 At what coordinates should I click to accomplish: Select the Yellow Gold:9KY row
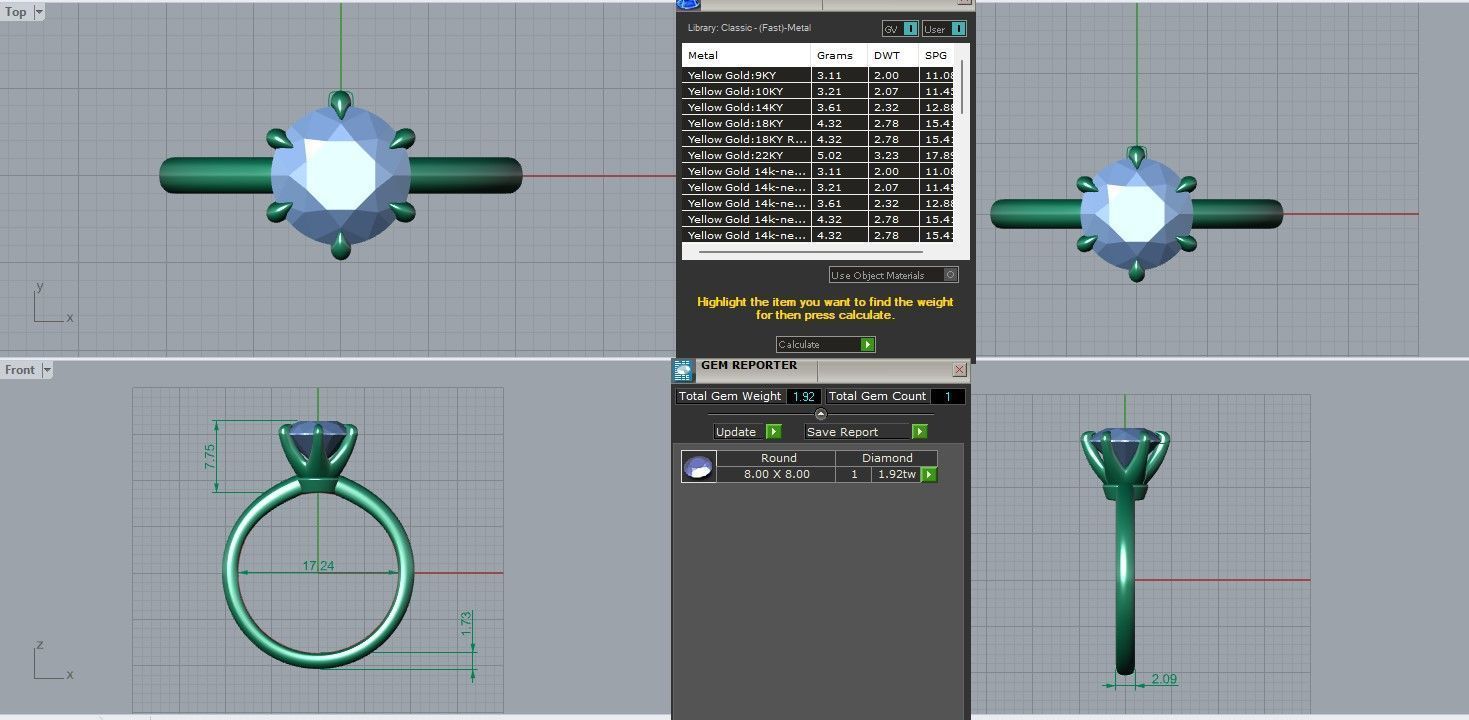(819, 75)
